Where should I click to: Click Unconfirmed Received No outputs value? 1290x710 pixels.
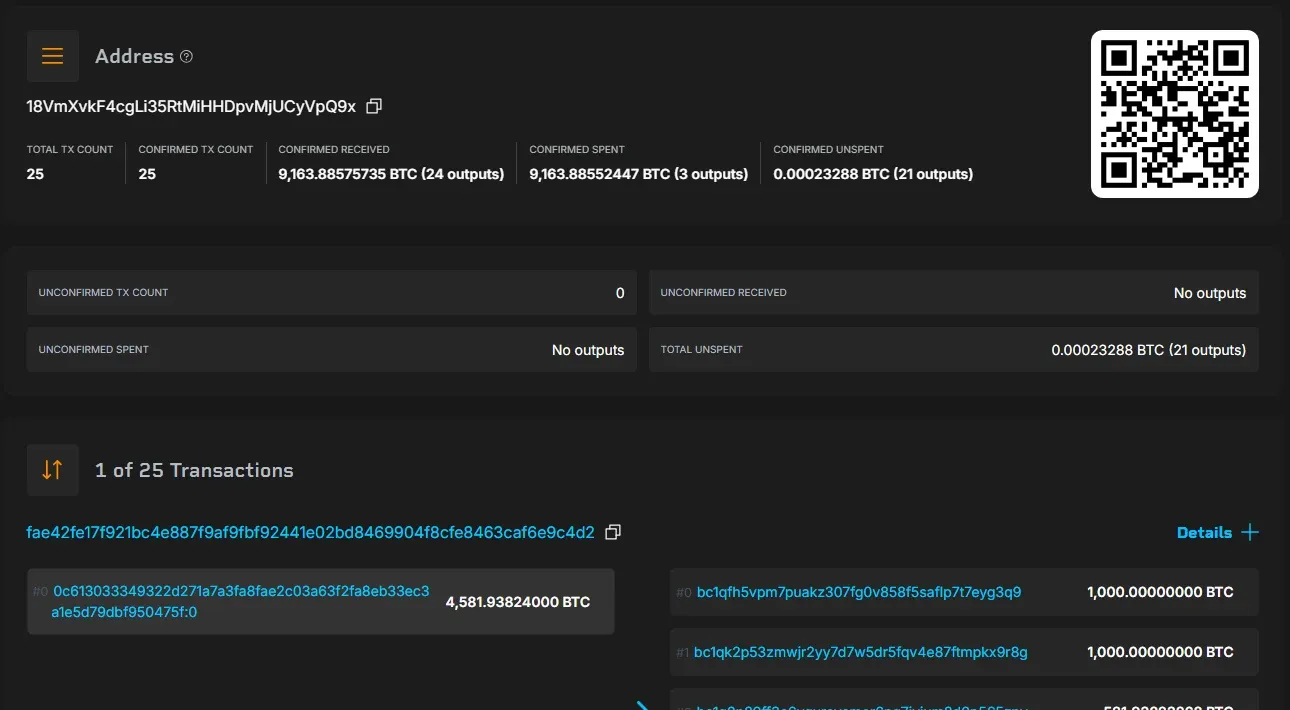[1210, 293]
